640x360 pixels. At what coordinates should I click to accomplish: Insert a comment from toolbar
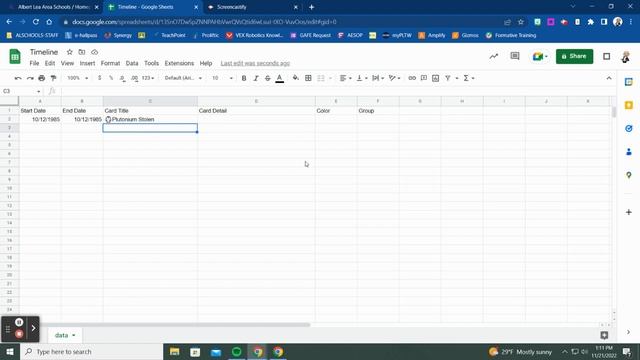click(x=424, y=78)
